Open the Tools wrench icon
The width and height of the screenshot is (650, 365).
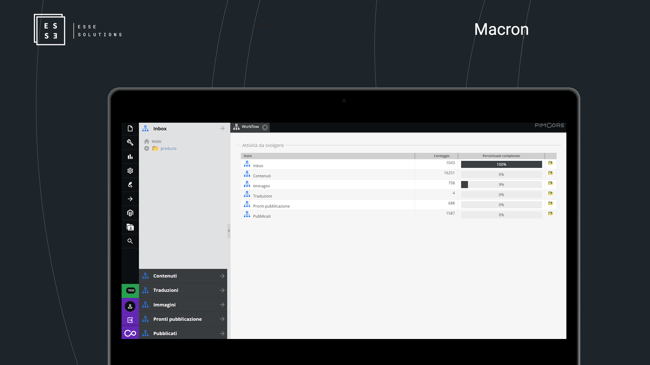pyautogui.click(x=130, y=142)
